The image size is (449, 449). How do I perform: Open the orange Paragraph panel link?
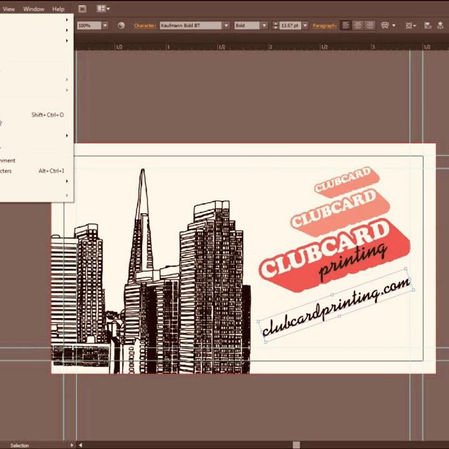coord(325,26)
